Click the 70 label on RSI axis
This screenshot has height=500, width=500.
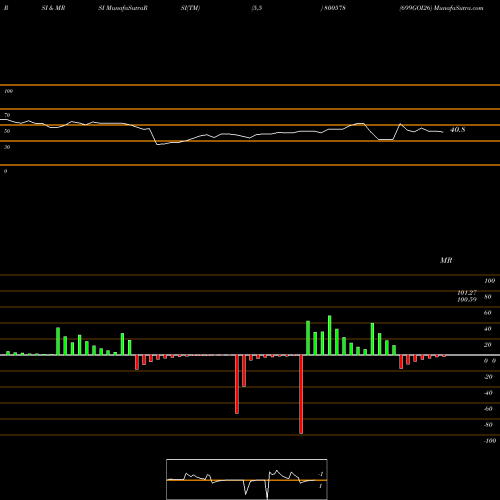[x=7, y=115]
